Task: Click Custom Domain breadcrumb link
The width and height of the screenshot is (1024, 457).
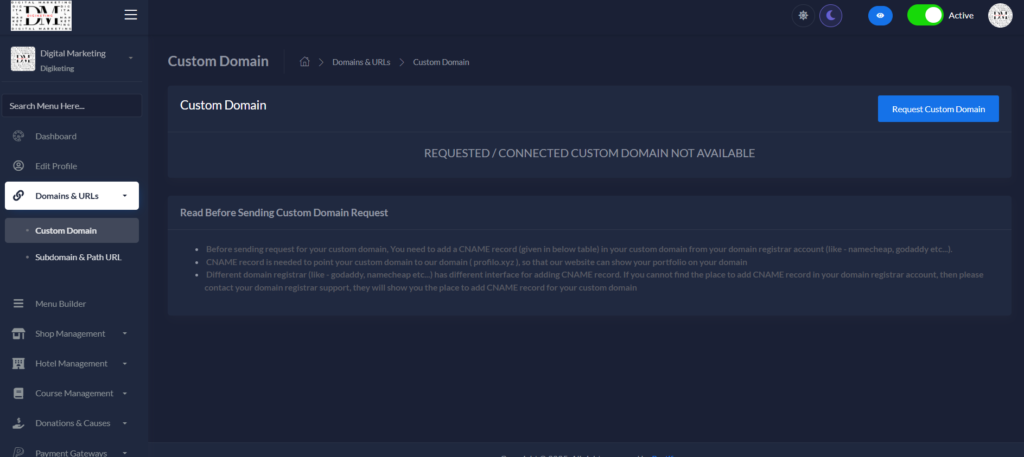Action: coord(441,62)
